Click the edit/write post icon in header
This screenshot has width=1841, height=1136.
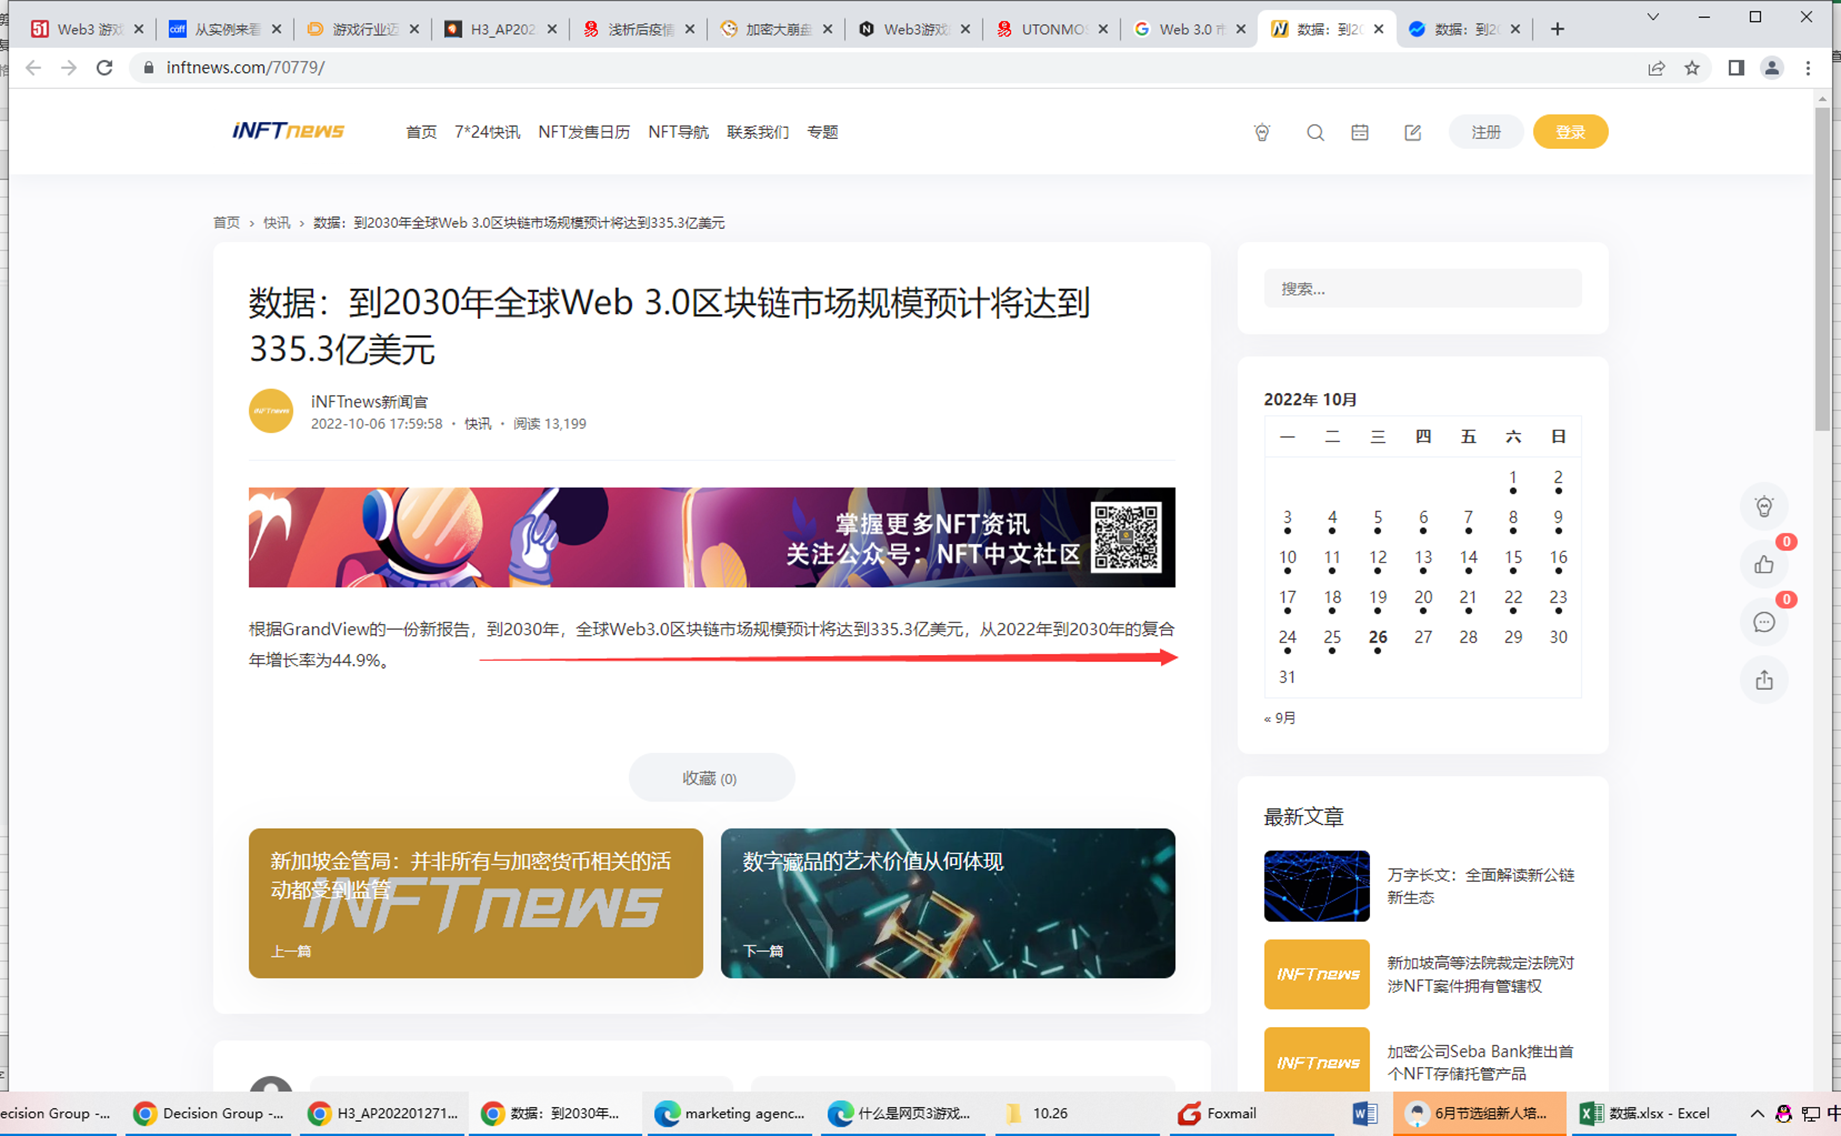[1412, 132]
